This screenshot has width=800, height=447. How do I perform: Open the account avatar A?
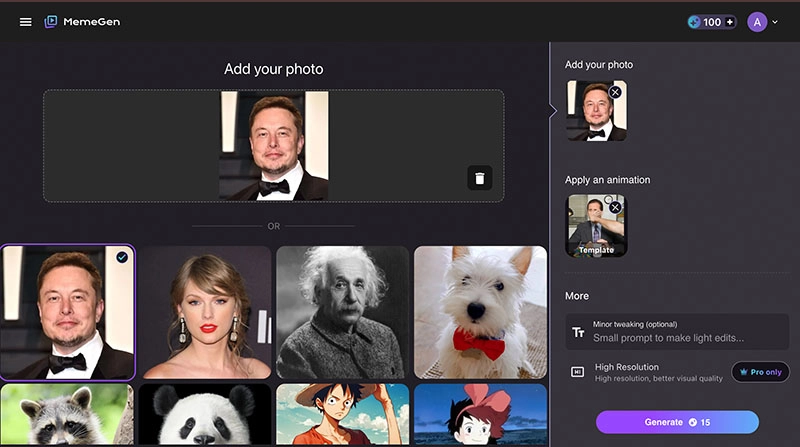(x=757, y=22)
